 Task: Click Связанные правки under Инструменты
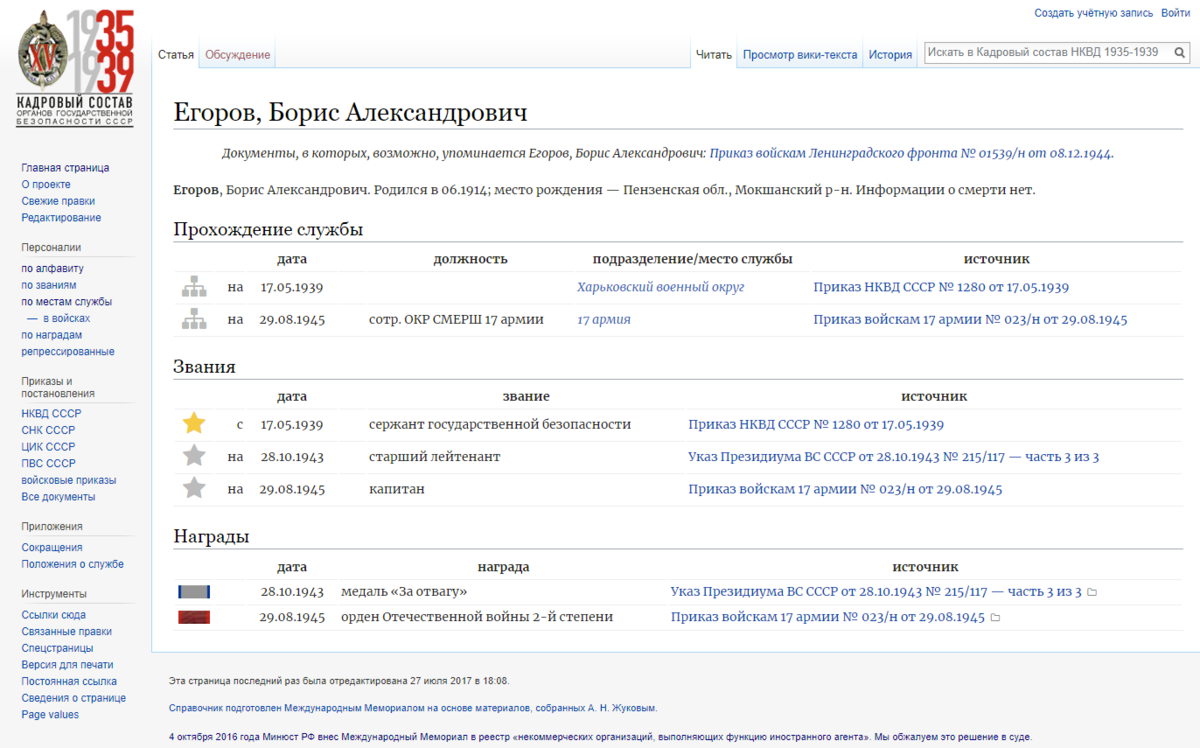click(66, 631)
